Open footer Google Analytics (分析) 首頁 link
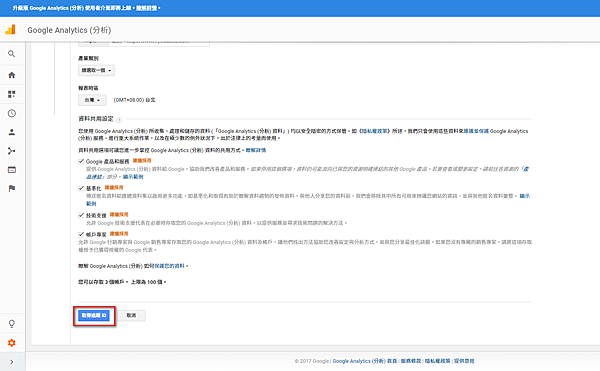This screenshot has width=600, height=371. point(365,361)
